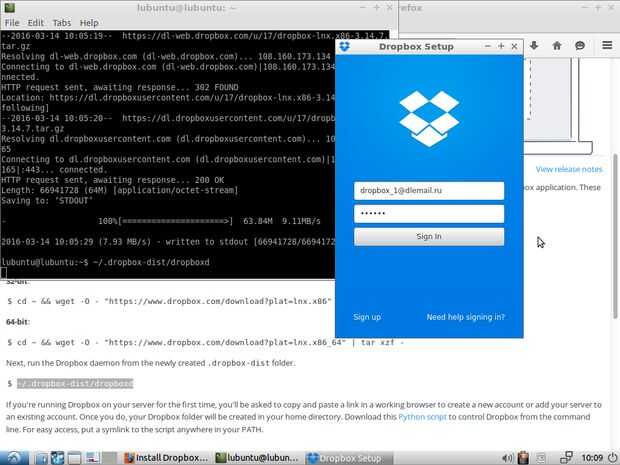Viewport: 620px width, 465px height.
Task: Maximize the Dropbox Setup window
Action: 501,46
